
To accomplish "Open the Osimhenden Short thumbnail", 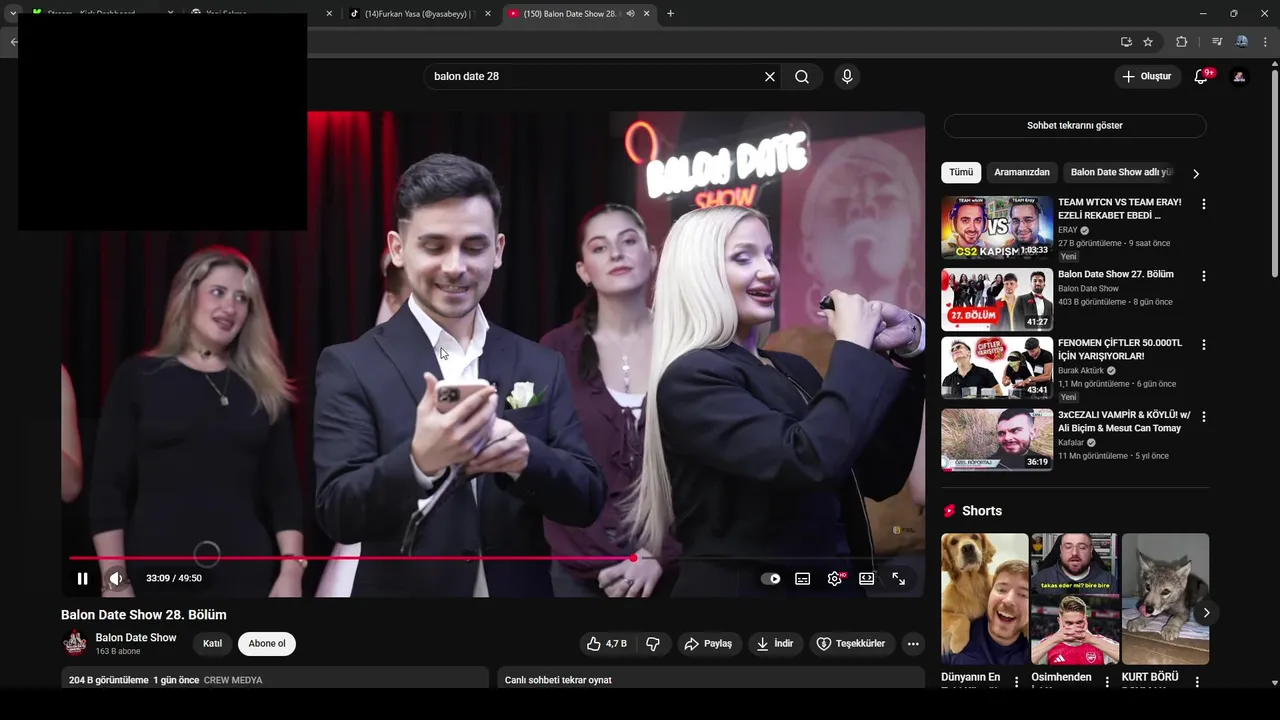I will (1075, 599).
